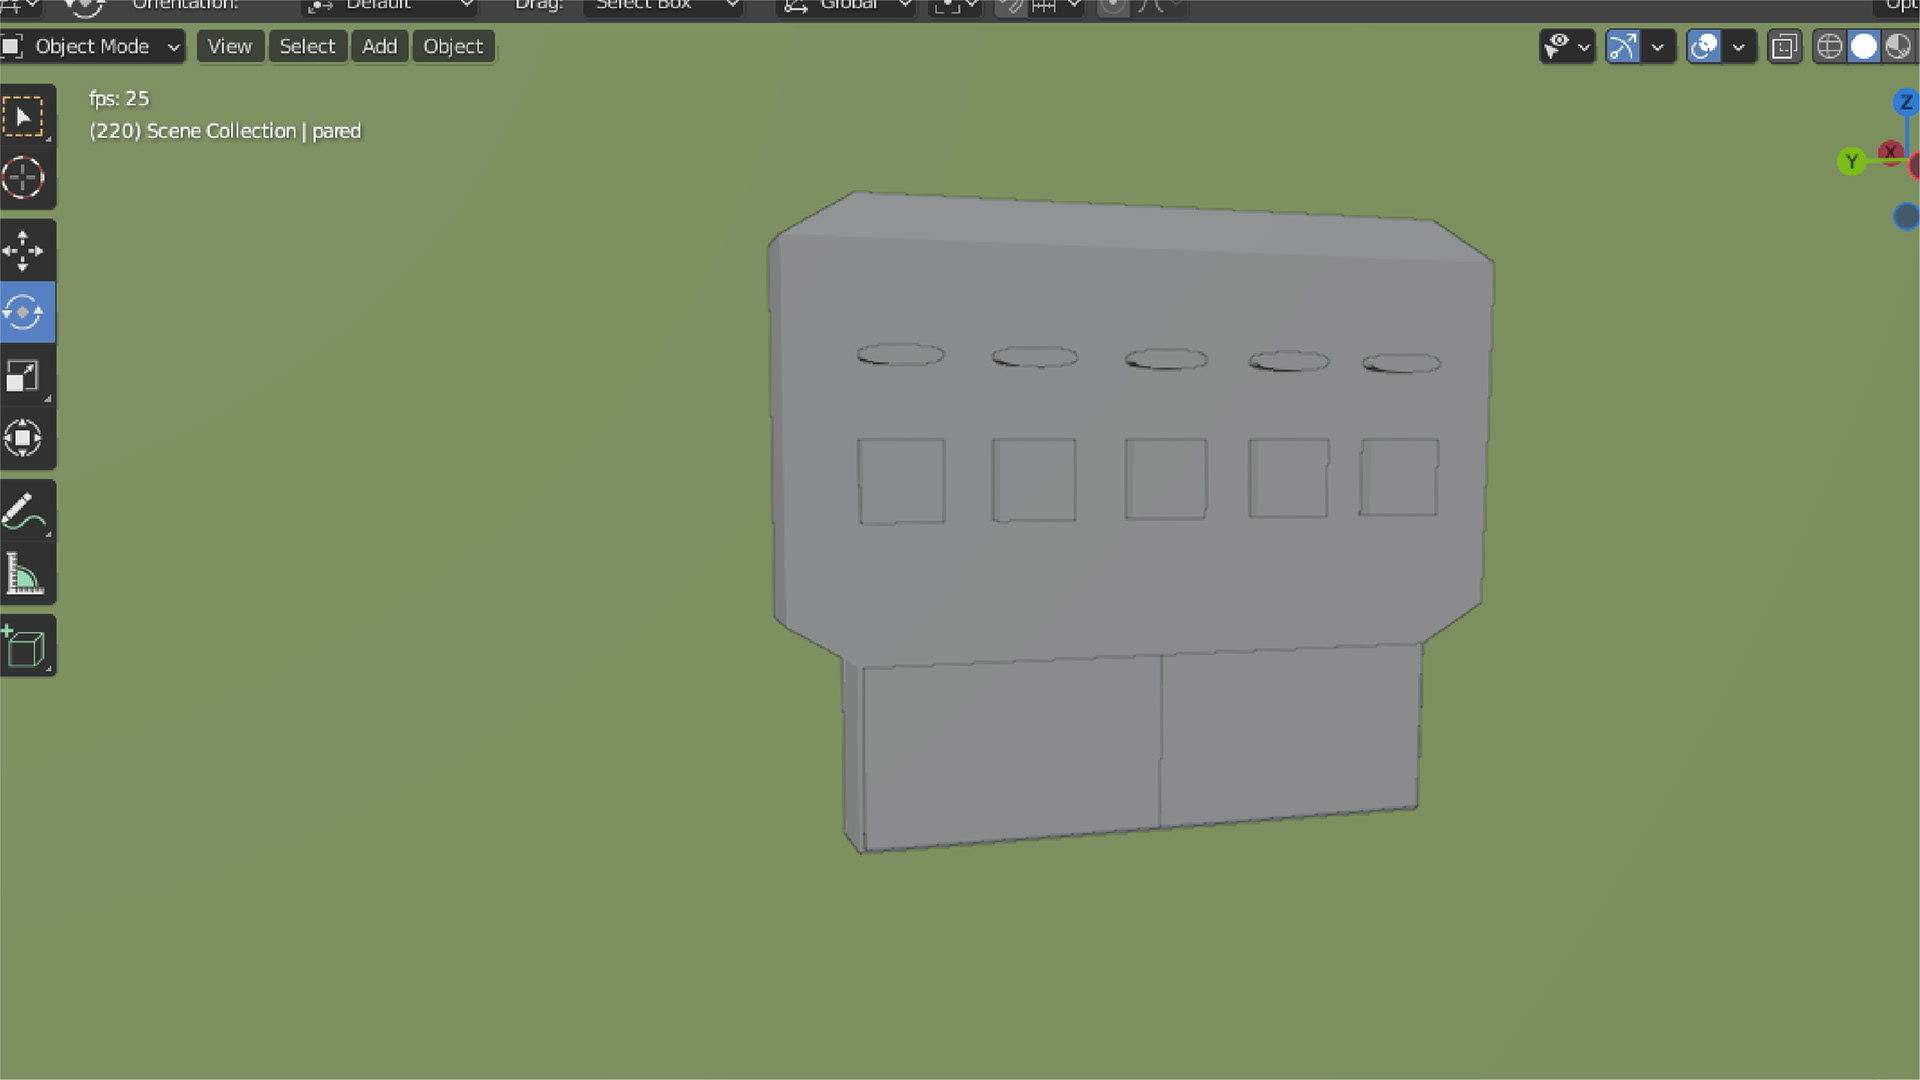
Task: Toggle the snapping magnet icon
Action: [1011, 7]
